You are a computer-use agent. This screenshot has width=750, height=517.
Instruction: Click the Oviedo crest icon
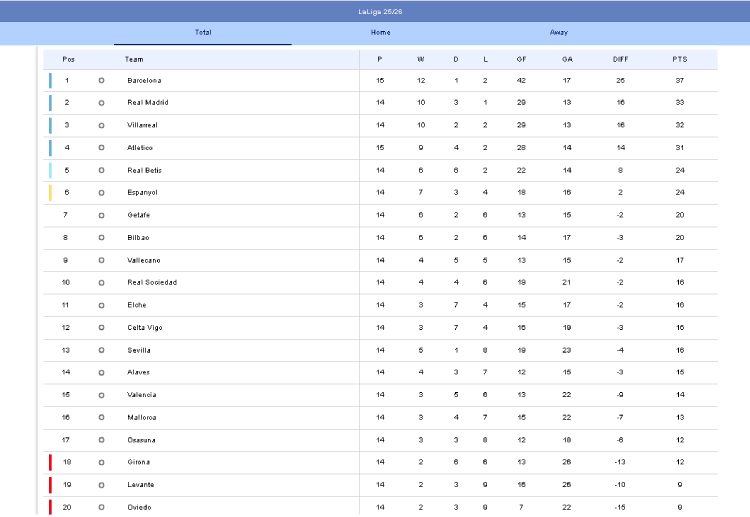click(101, 508)
